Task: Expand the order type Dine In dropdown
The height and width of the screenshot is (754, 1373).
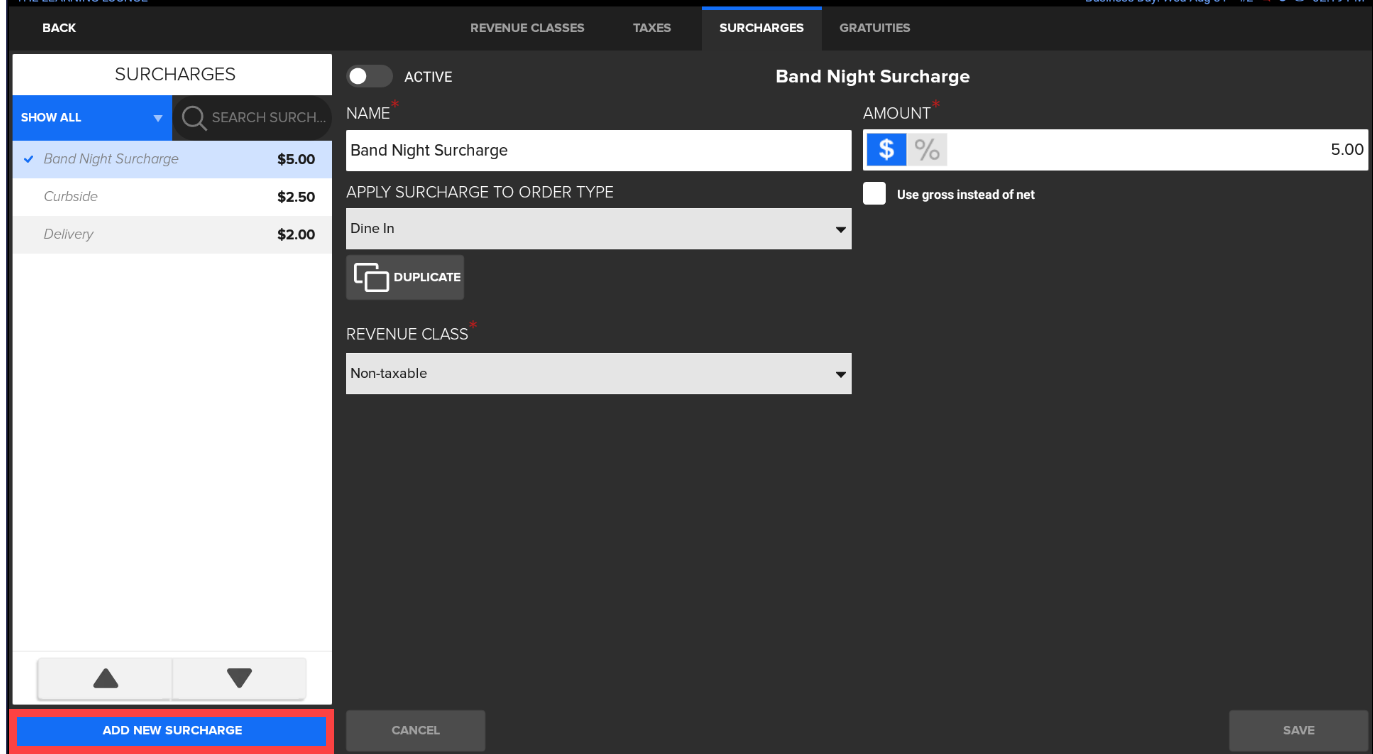Action: (x=598, y=229)
